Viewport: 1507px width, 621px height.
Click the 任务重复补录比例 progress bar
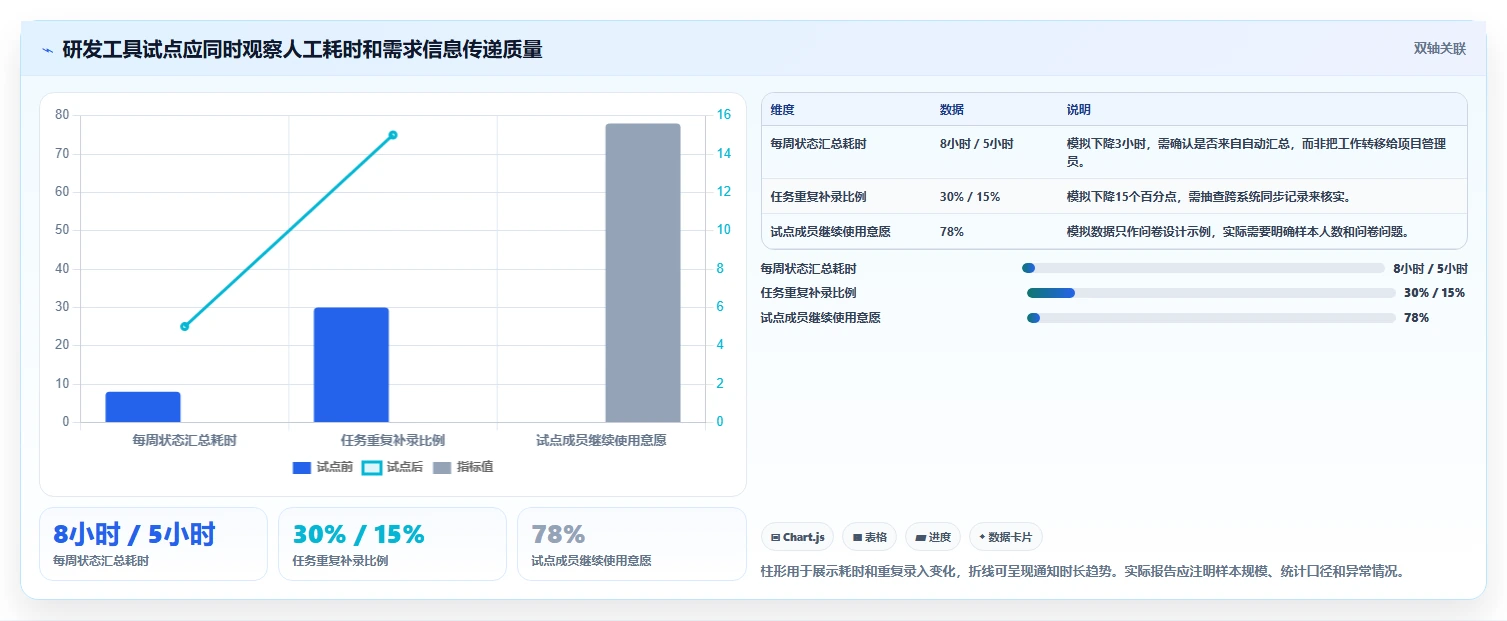click(x=1211, y=293)
